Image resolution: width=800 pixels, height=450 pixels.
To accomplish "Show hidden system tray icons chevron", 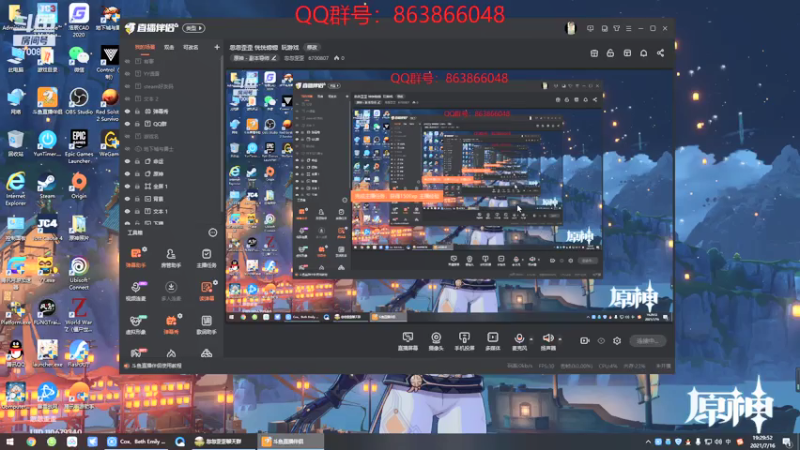I will click(648, 442).
